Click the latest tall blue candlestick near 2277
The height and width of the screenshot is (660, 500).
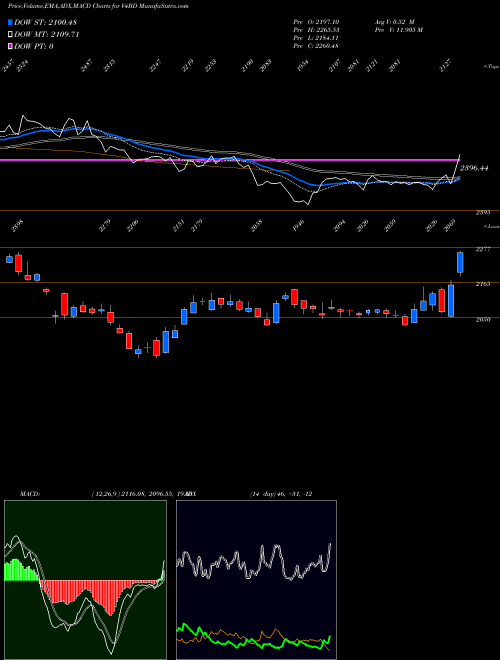coord(460,263)
